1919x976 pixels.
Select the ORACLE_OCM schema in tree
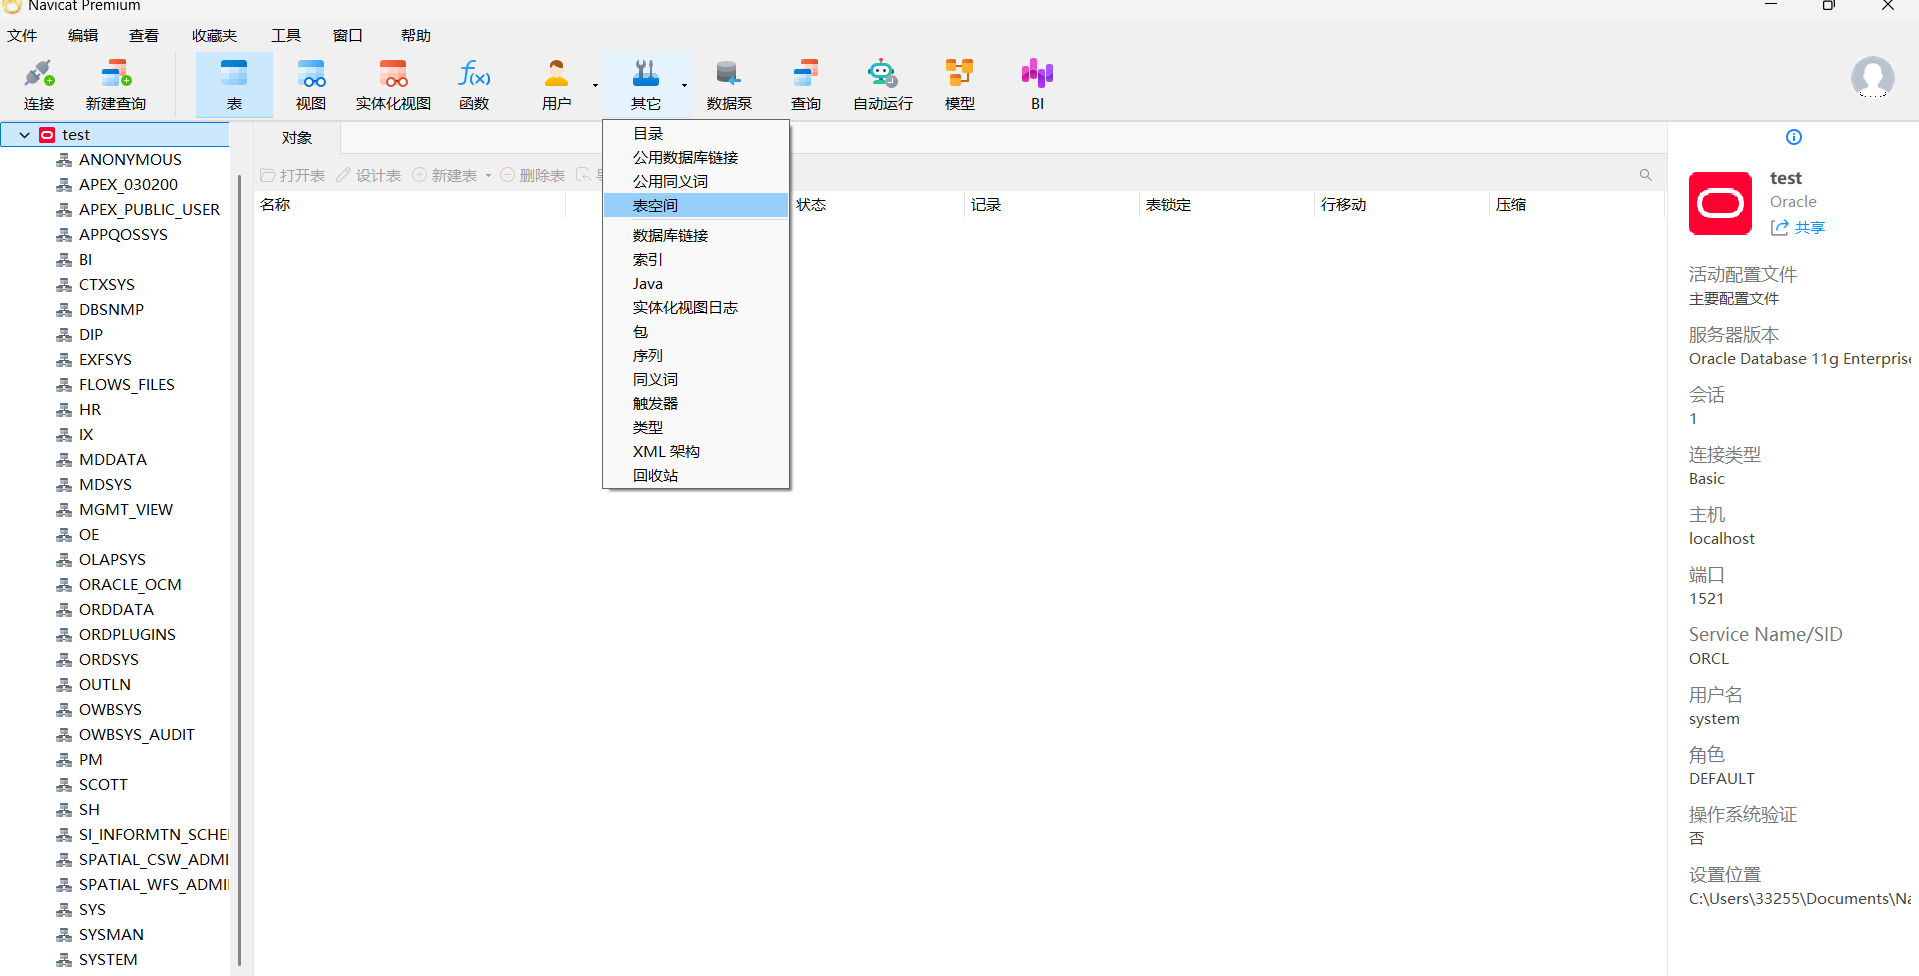point(130,585)
